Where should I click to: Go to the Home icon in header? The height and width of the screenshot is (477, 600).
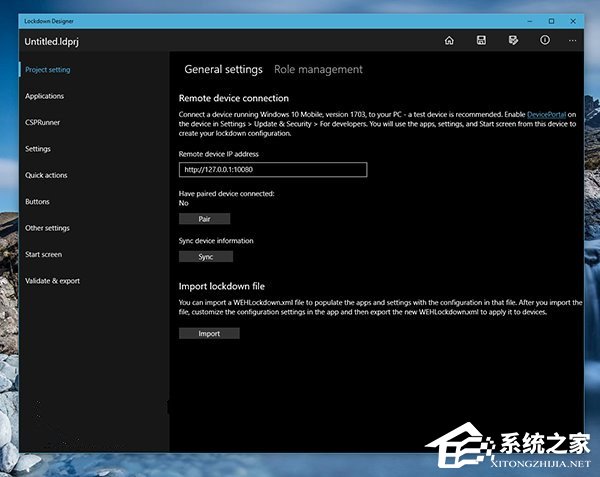449,40
